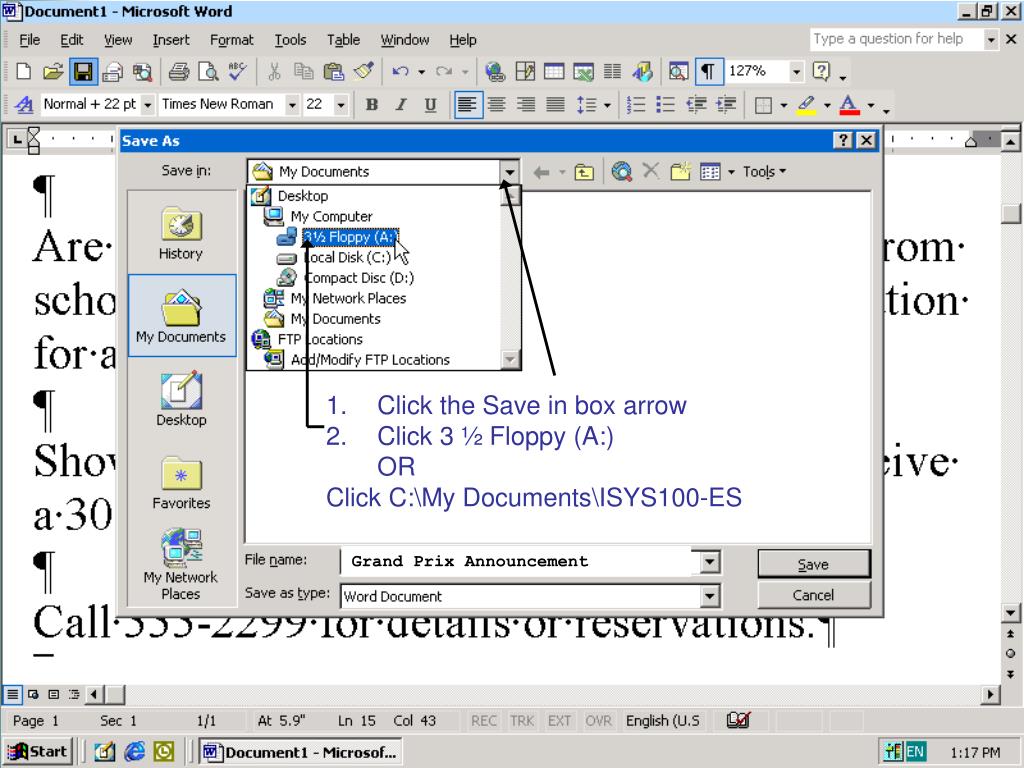Open the Tools dropdown in Save As dialog

[764, 172]
